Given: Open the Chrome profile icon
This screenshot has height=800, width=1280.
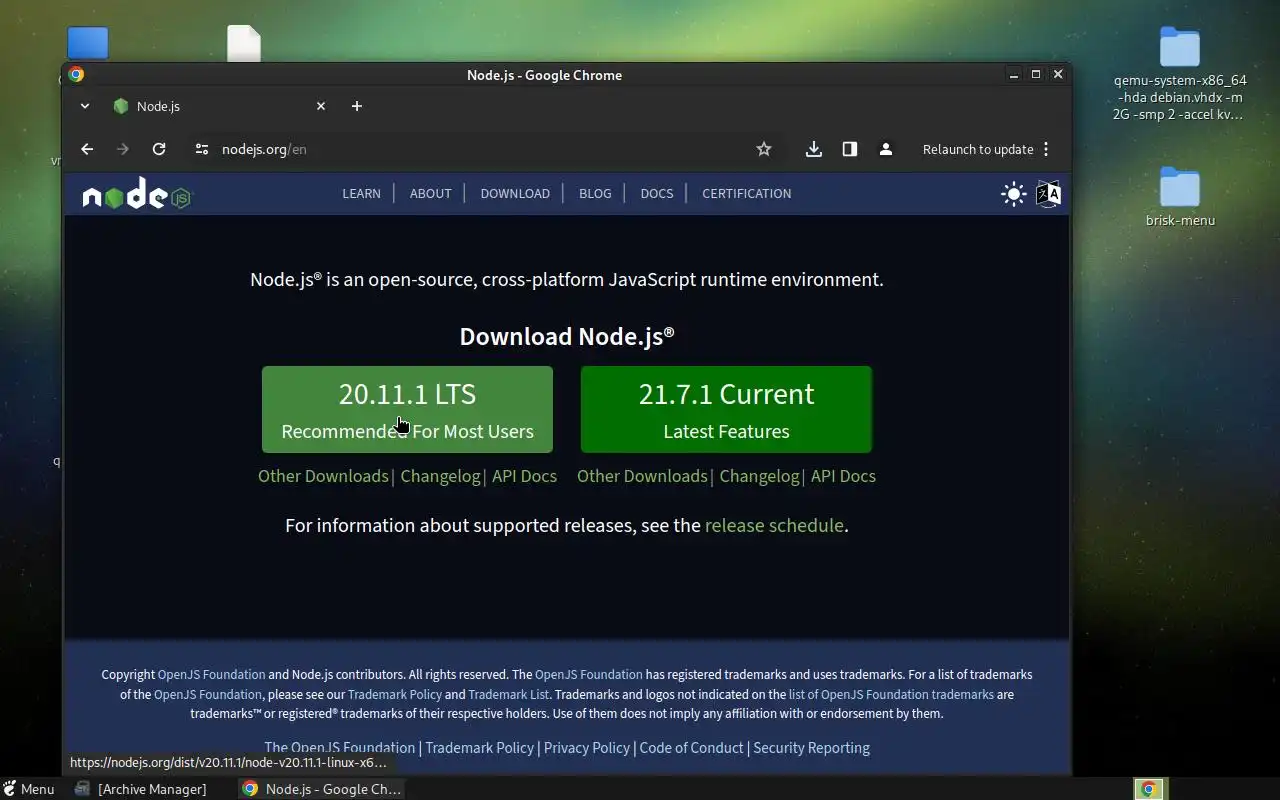Looking at the screenshot, I should tap(886, 149).
